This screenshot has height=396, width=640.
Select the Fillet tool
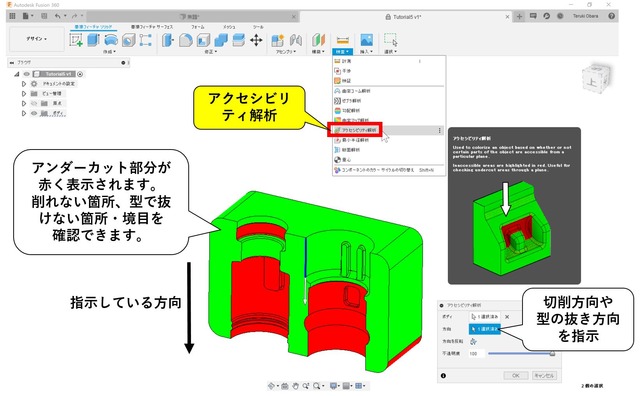coord(185,40)
